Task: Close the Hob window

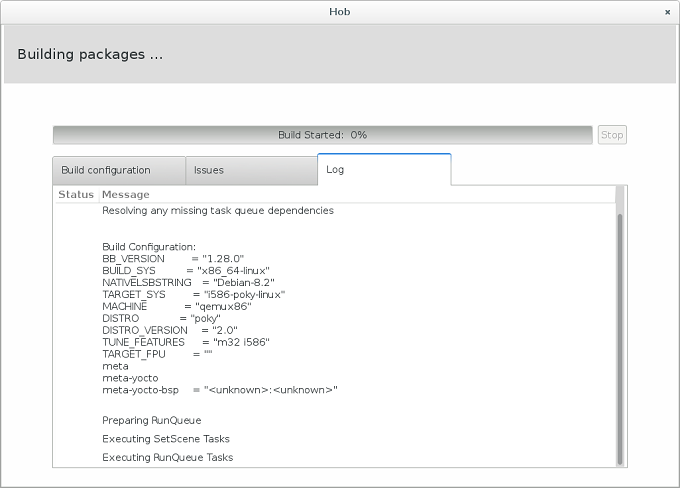Action: pos(667,12)
